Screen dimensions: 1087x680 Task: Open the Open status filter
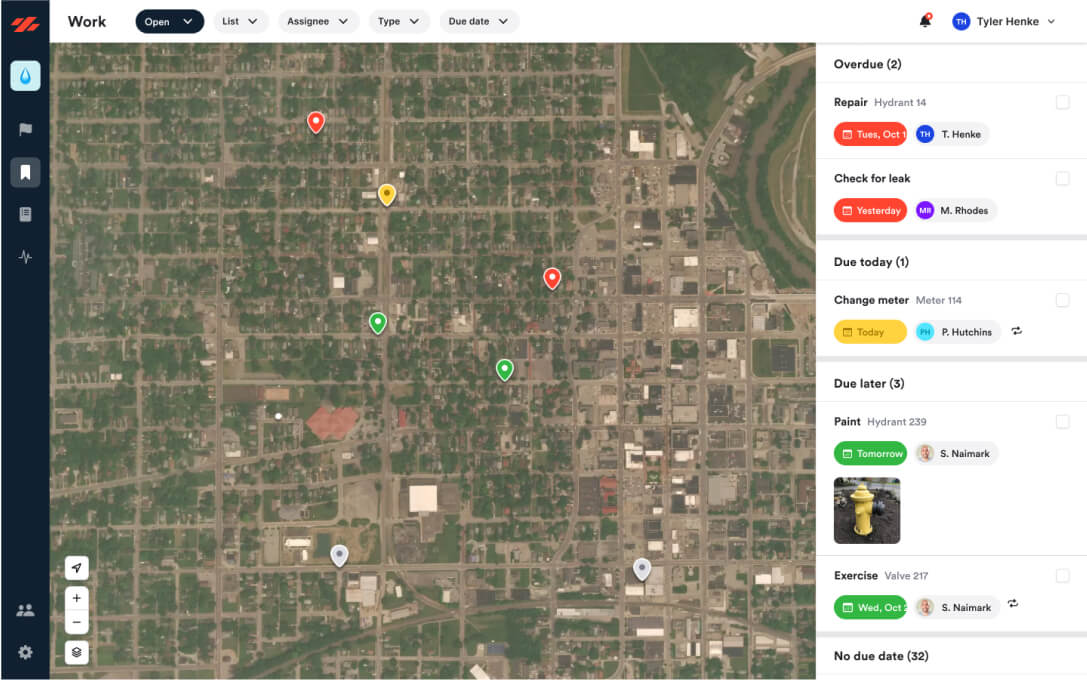(169, 20)
